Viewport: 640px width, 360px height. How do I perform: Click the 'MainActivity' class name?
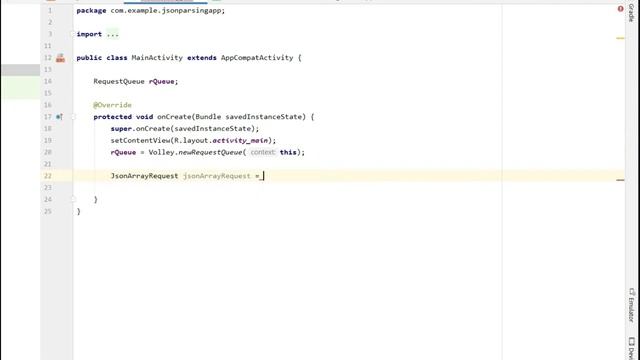(x=157, y=58)
